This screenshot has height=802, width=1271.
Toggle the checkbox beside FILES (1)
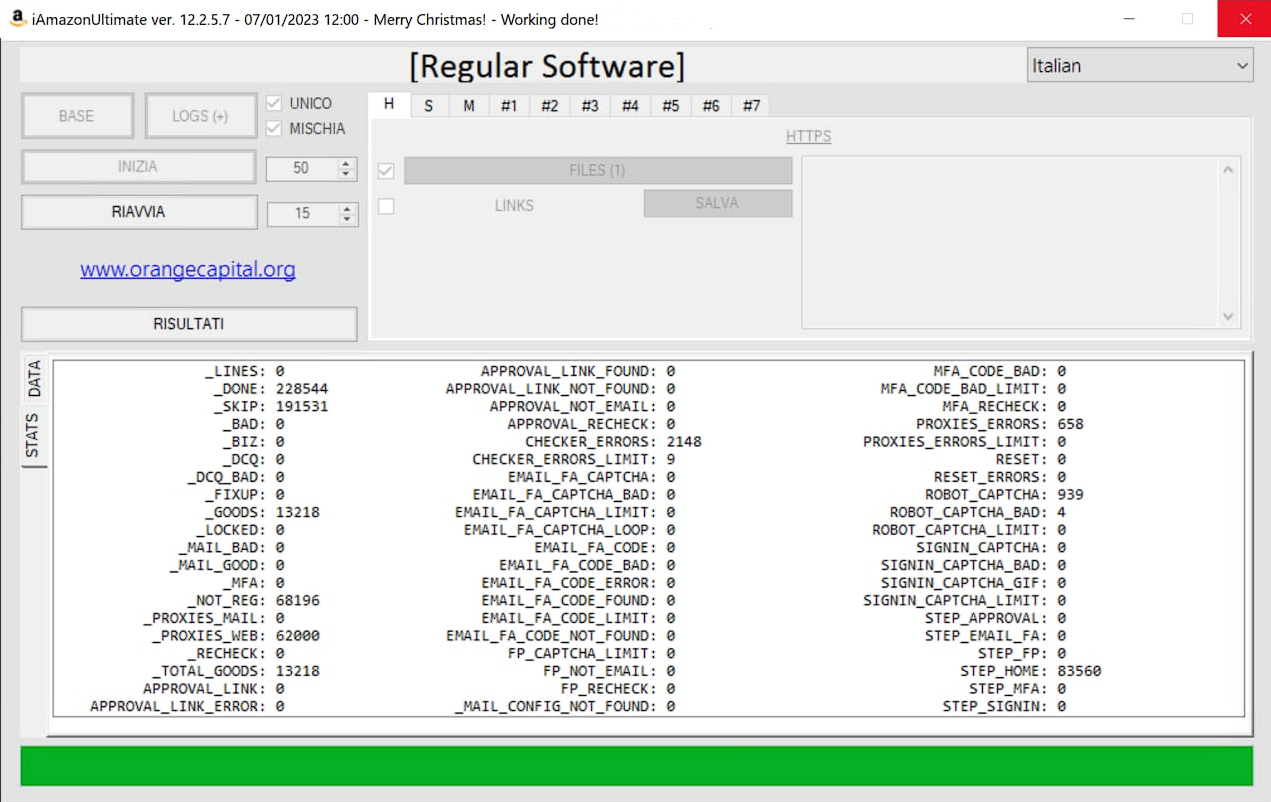point(386,171)
